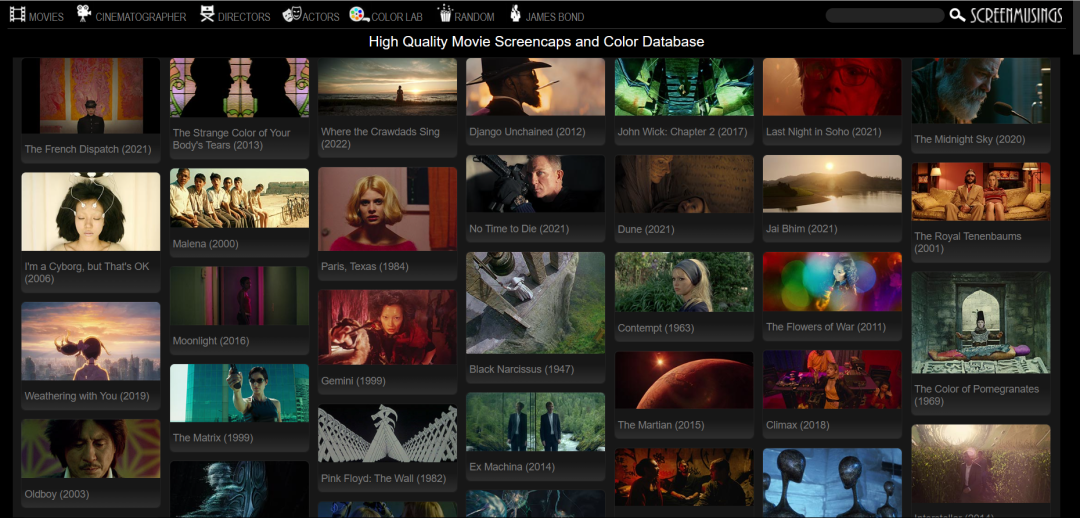Open the JAMES BOND menu item
This screenshot has height=518, width=1080.
(x=554, y=17)
